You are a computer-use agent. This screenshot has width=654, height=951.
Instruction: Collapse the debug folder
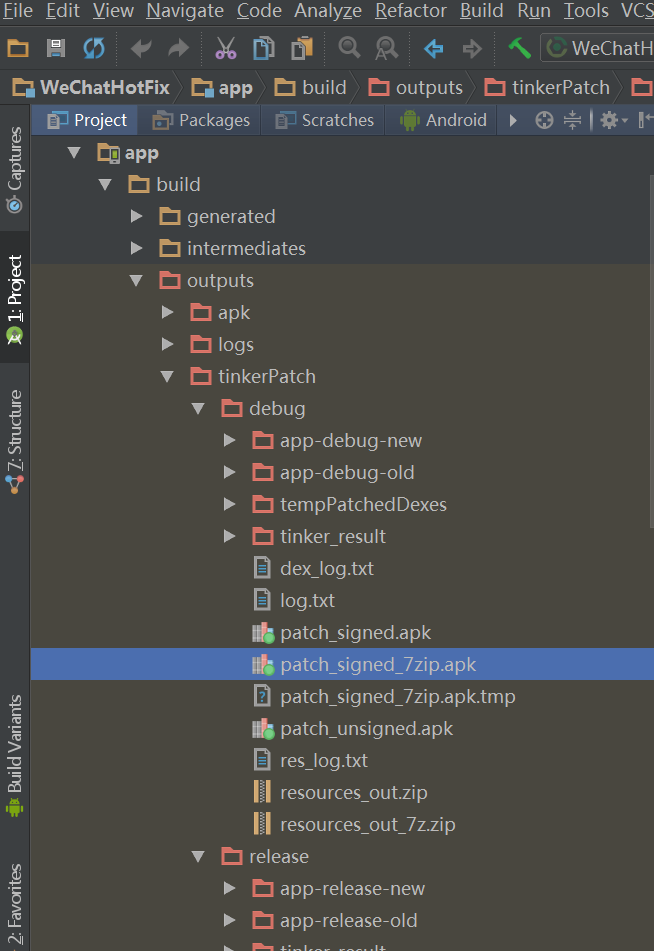(198, 408)
